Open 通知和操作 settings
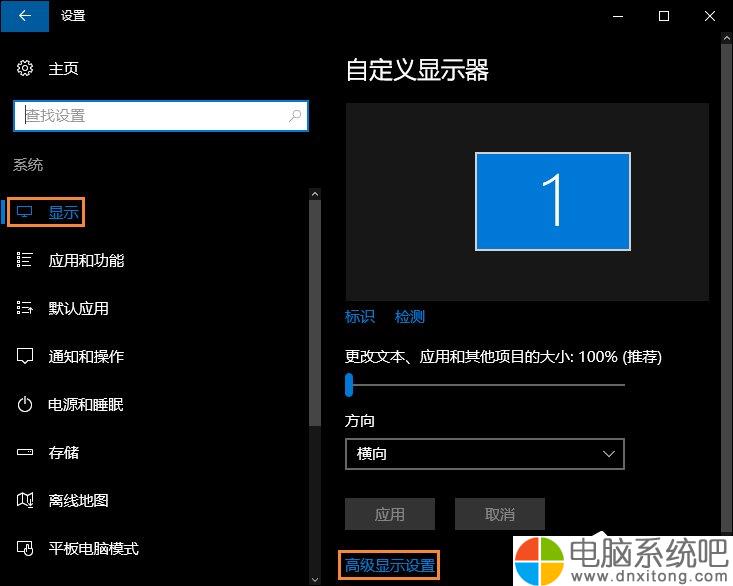The width and height of the screenshot is (733, 586). coord(86,357)
